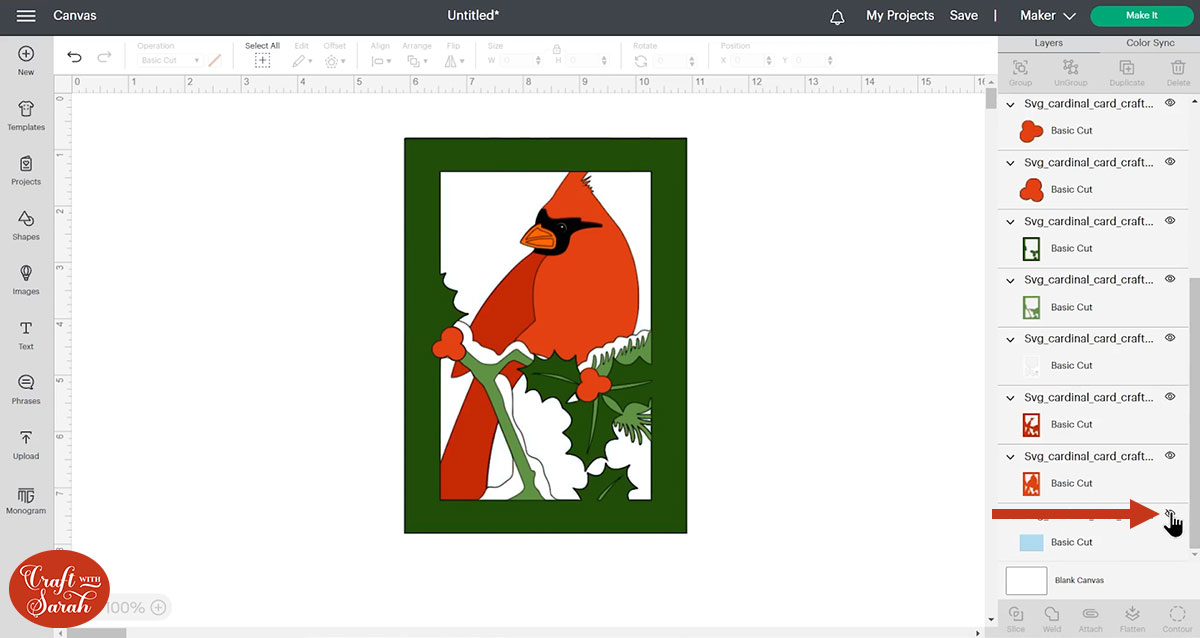Open the Monogram tool

[26, 498]
